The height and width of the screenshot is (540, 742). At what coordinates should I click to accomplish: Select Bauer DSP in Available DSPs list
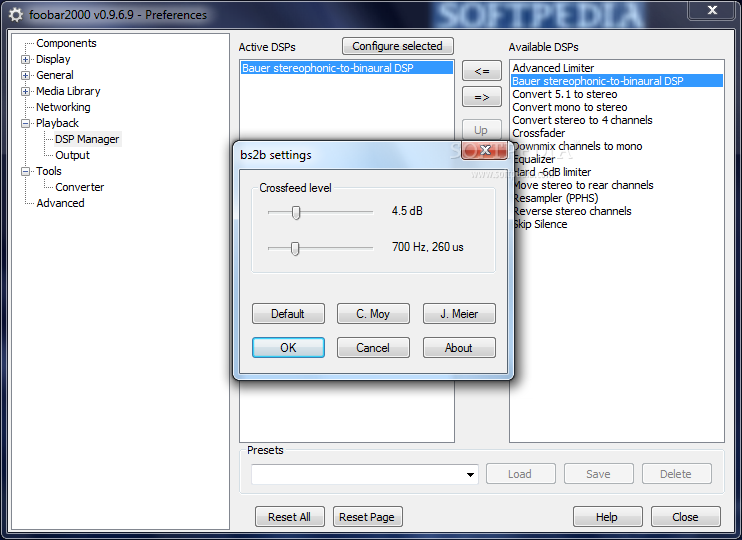point(617,81)
